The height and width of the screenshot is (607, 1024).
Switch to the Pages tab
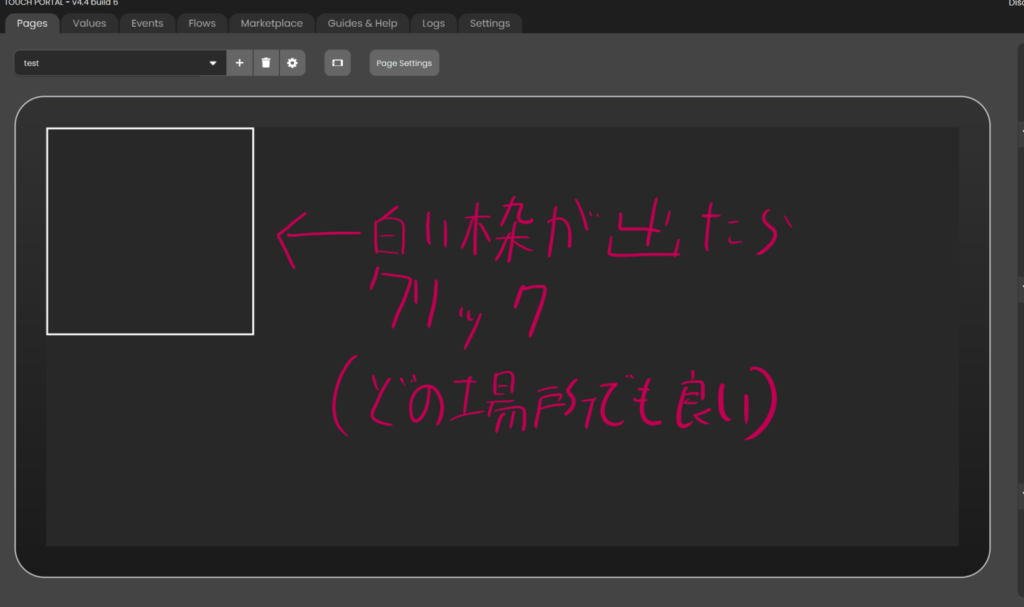point(32,23)
